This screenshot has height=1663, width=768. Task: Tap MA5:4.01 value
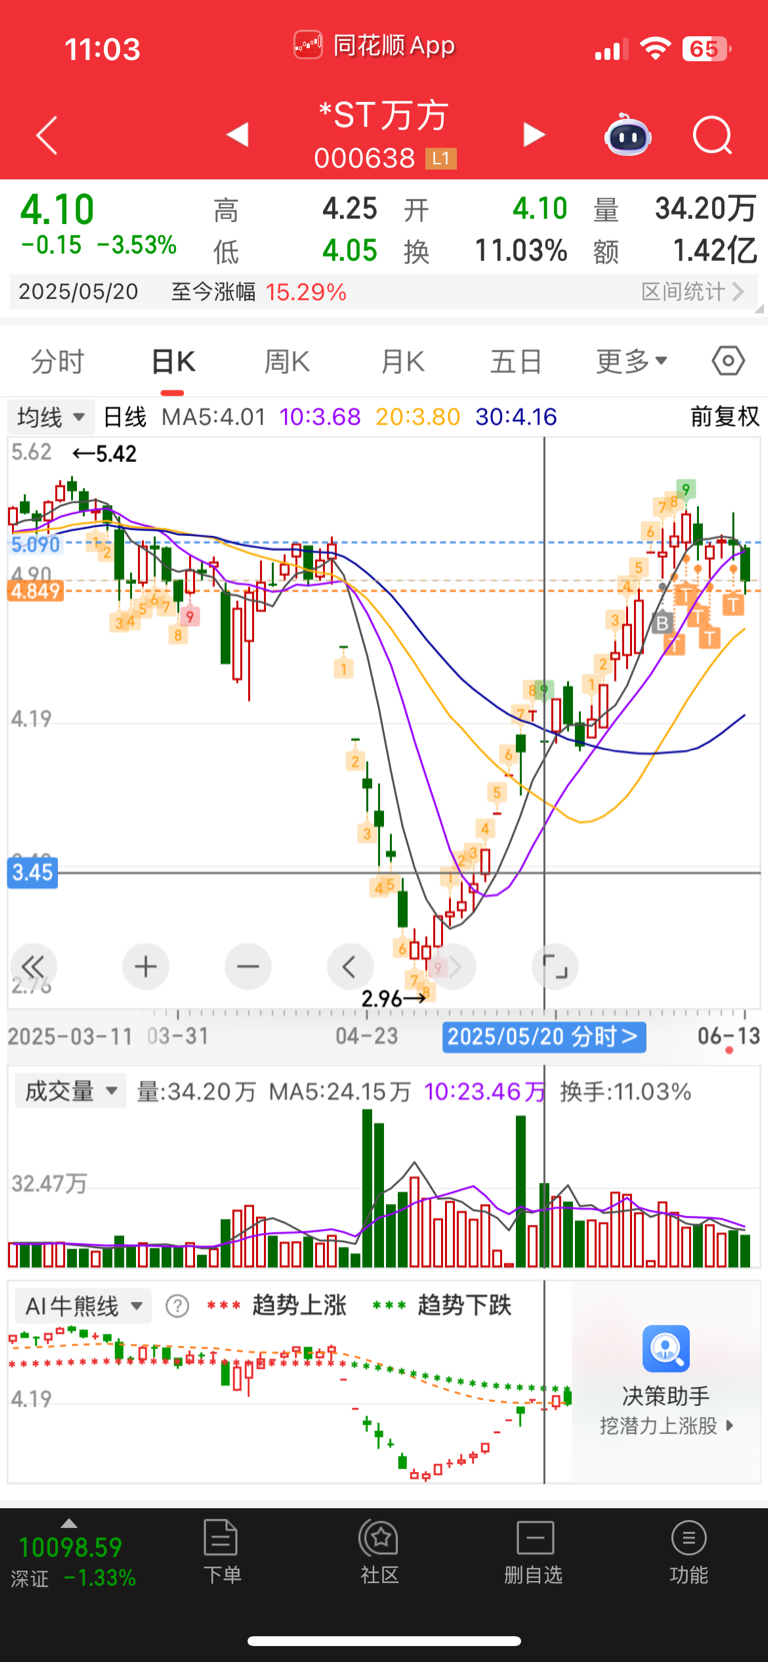point(214,416)
